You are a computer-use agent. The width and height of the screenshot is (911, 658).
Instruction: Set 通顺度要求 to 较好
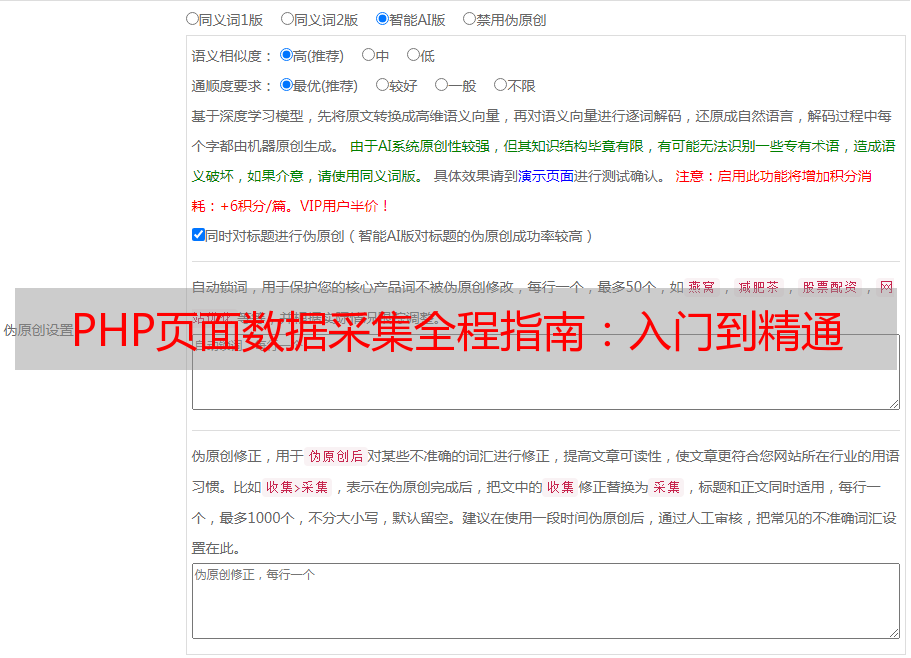point(382,85)
